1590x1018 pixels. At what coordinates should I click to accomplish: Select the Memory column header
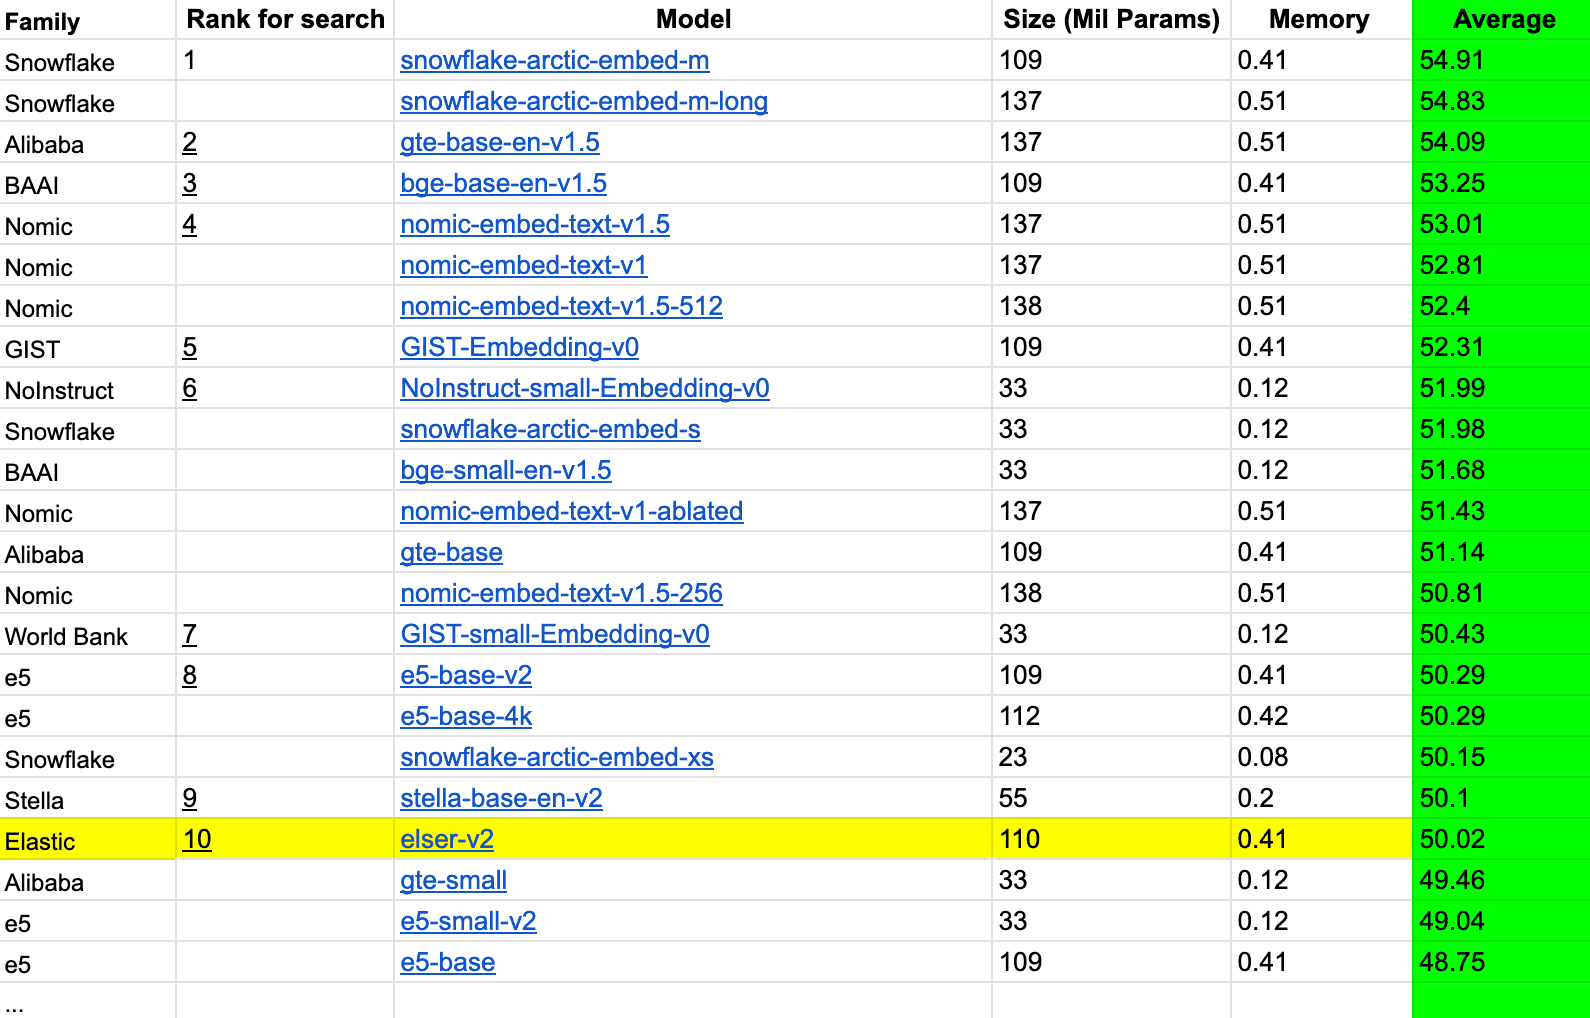coord(1321,20)
